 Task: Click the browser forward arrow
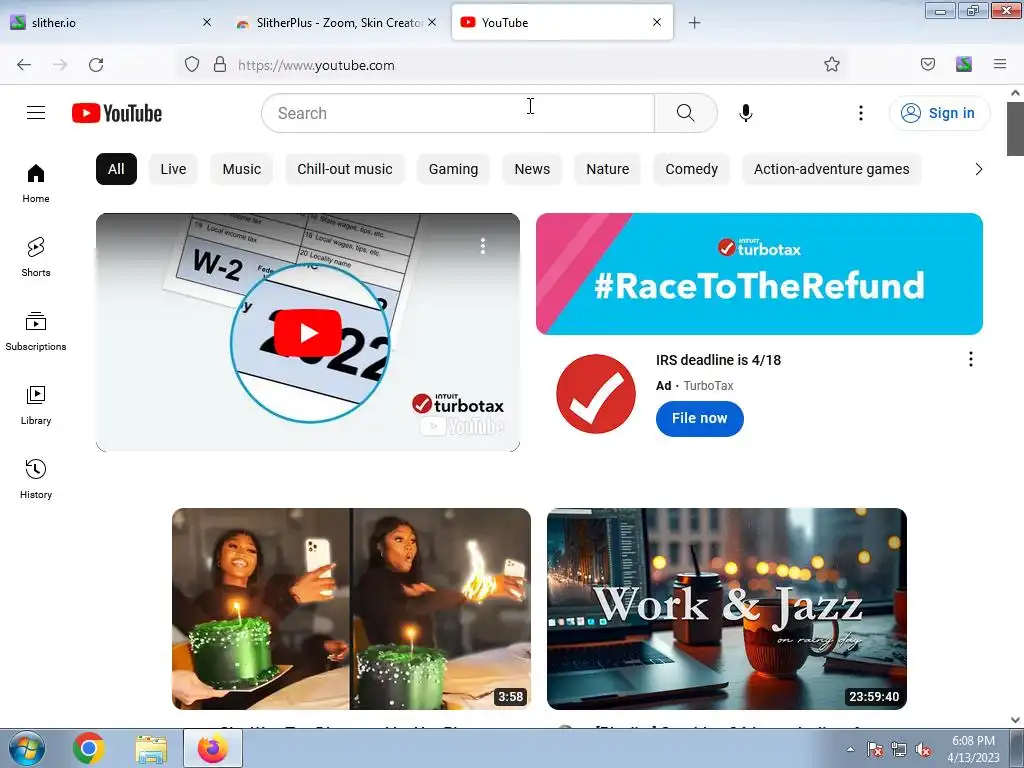pyautogui.click(x=60, y=65)
